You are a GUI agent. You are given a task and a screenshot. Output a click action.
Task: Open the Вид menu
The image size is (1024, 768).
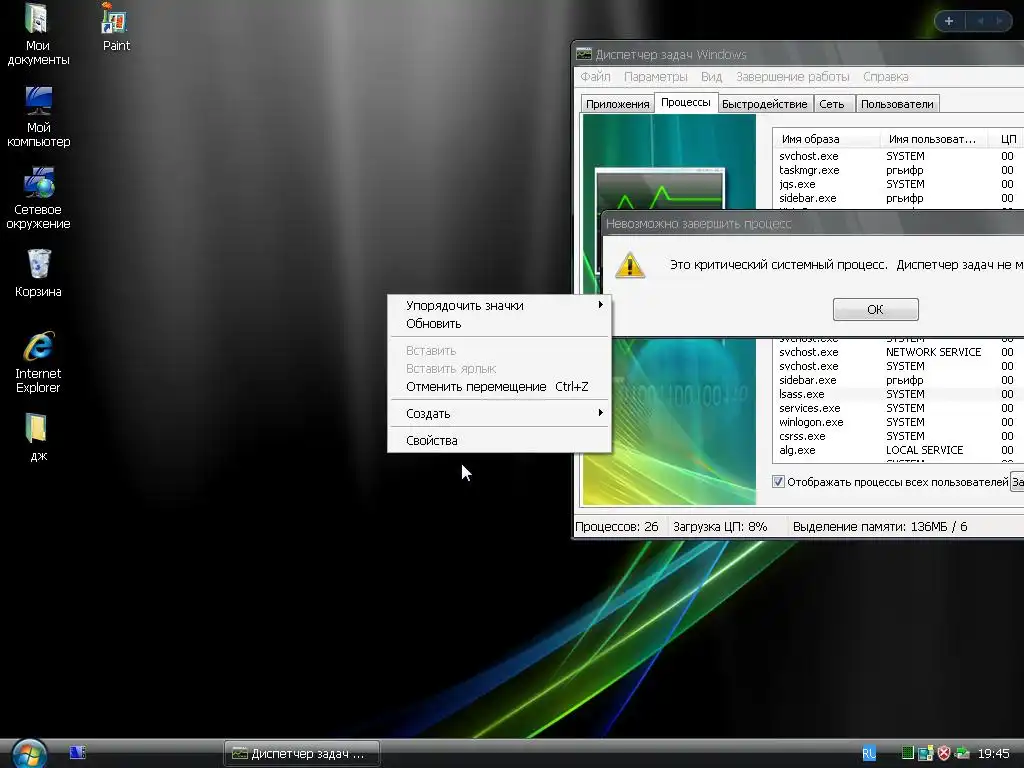pyautogui.click(x=711, y=76)
